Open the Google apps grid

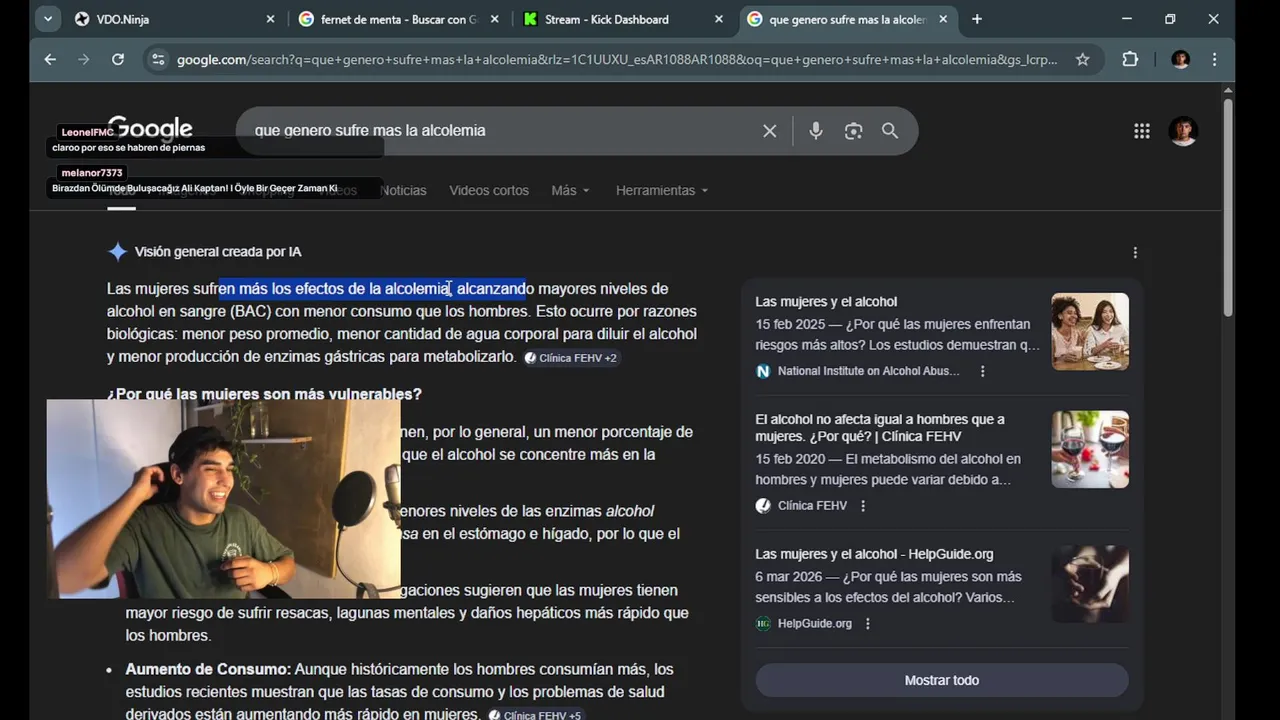pos(1141,131)
